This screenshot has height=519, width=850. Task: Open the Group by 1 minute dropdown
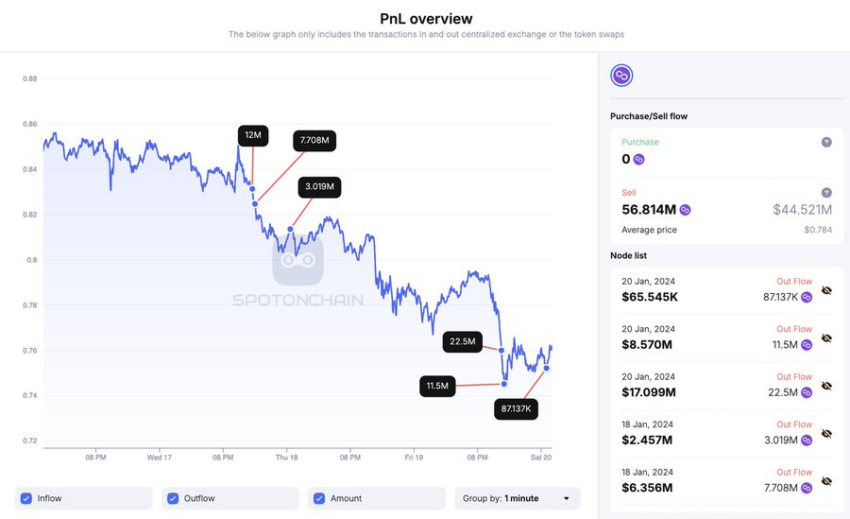pyautogui.click(x=517, y=498)
